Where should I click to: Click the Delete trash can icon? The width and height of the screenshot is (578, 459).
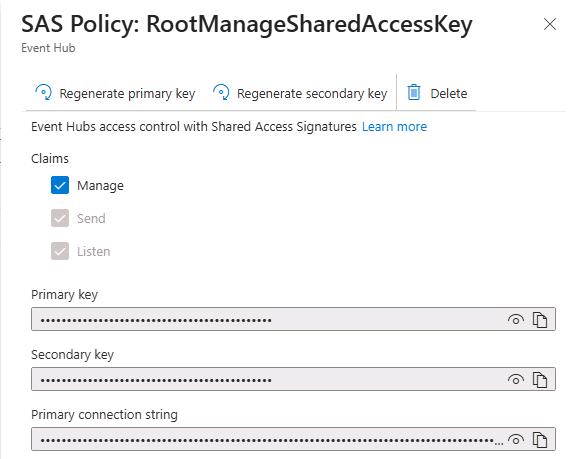tap(414, 92)
